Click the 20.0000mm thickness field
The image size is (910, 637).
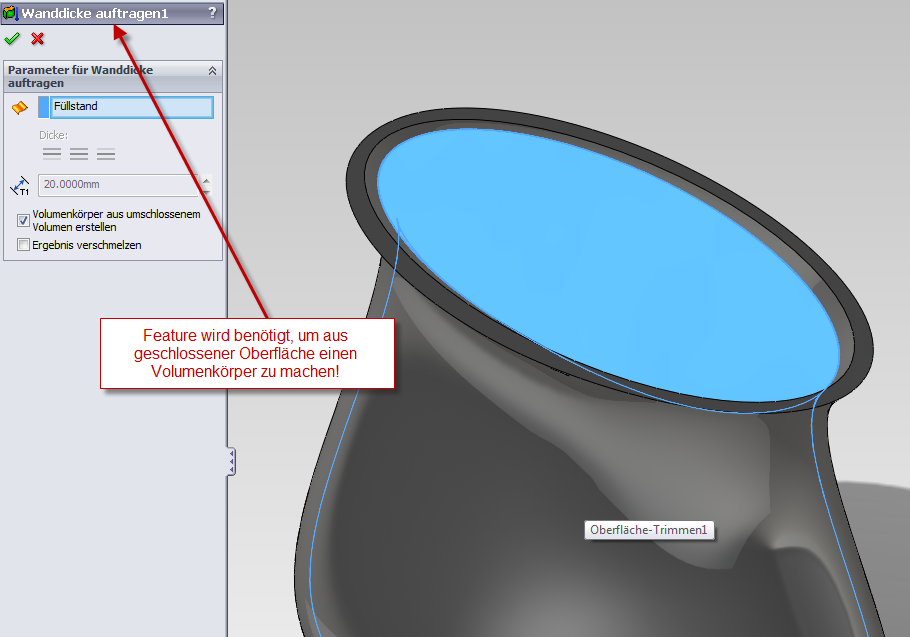coord(118,185)
